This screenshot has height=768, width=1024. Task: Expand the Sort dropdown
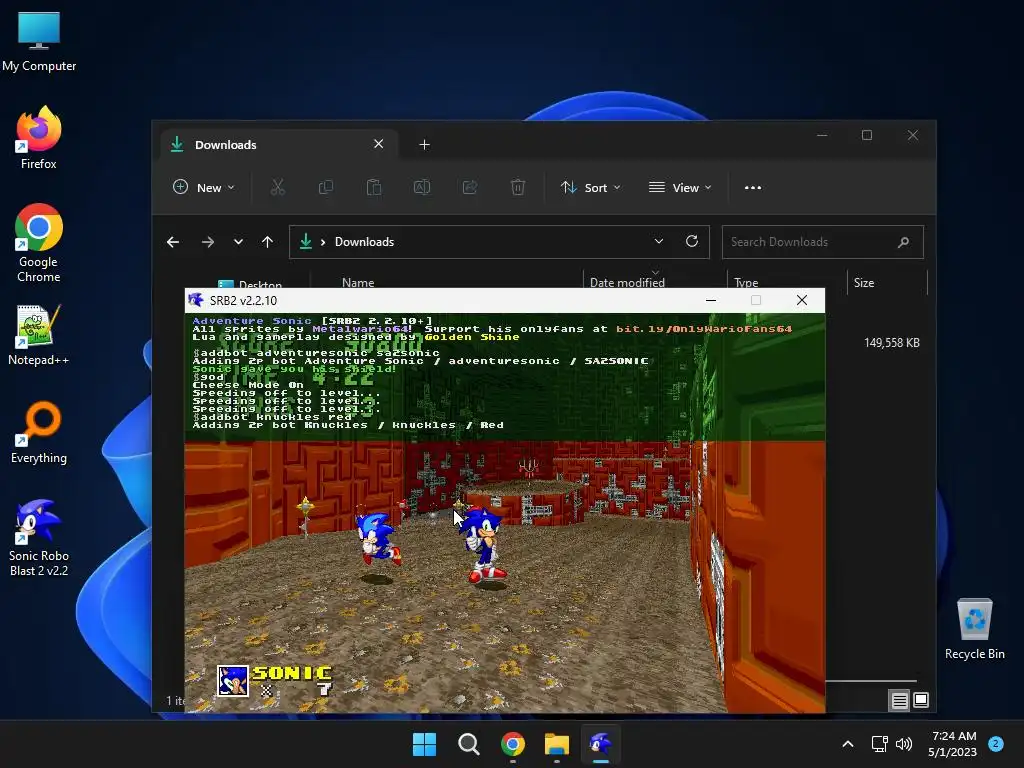591,187
